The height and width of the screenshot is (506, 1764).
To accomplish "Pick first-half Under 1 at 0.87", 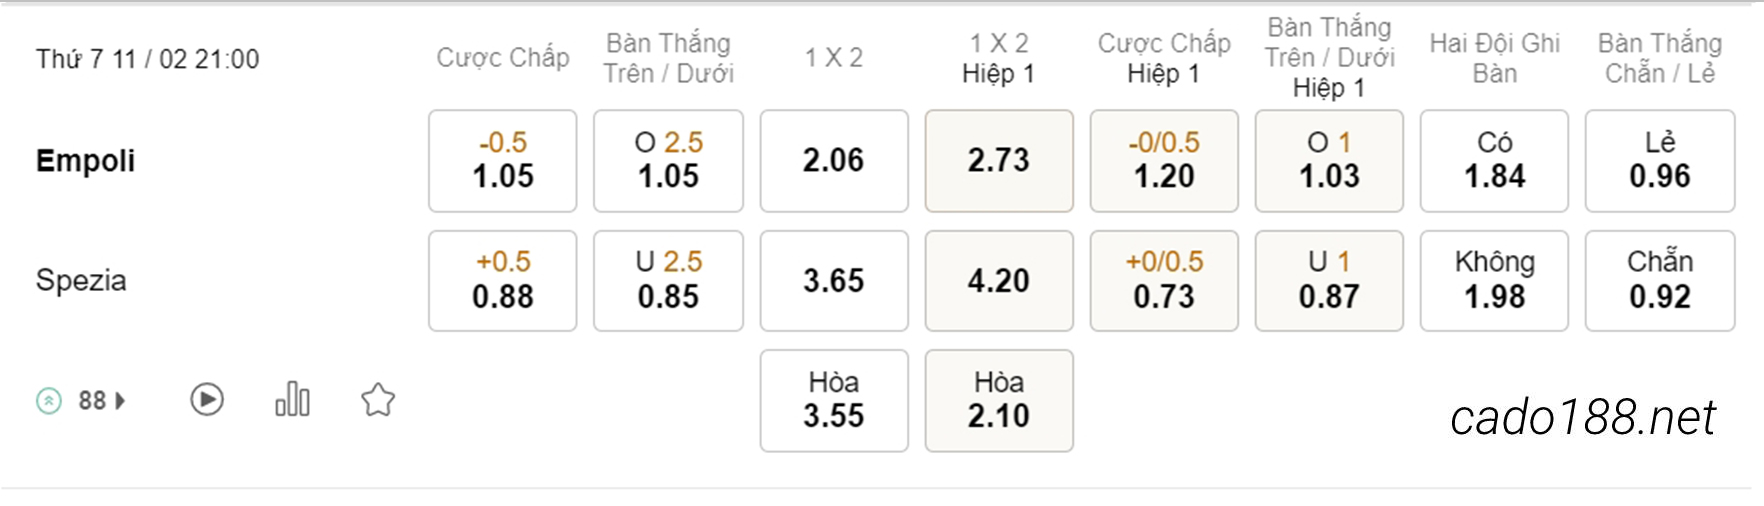I will [x=1329, y=281].
